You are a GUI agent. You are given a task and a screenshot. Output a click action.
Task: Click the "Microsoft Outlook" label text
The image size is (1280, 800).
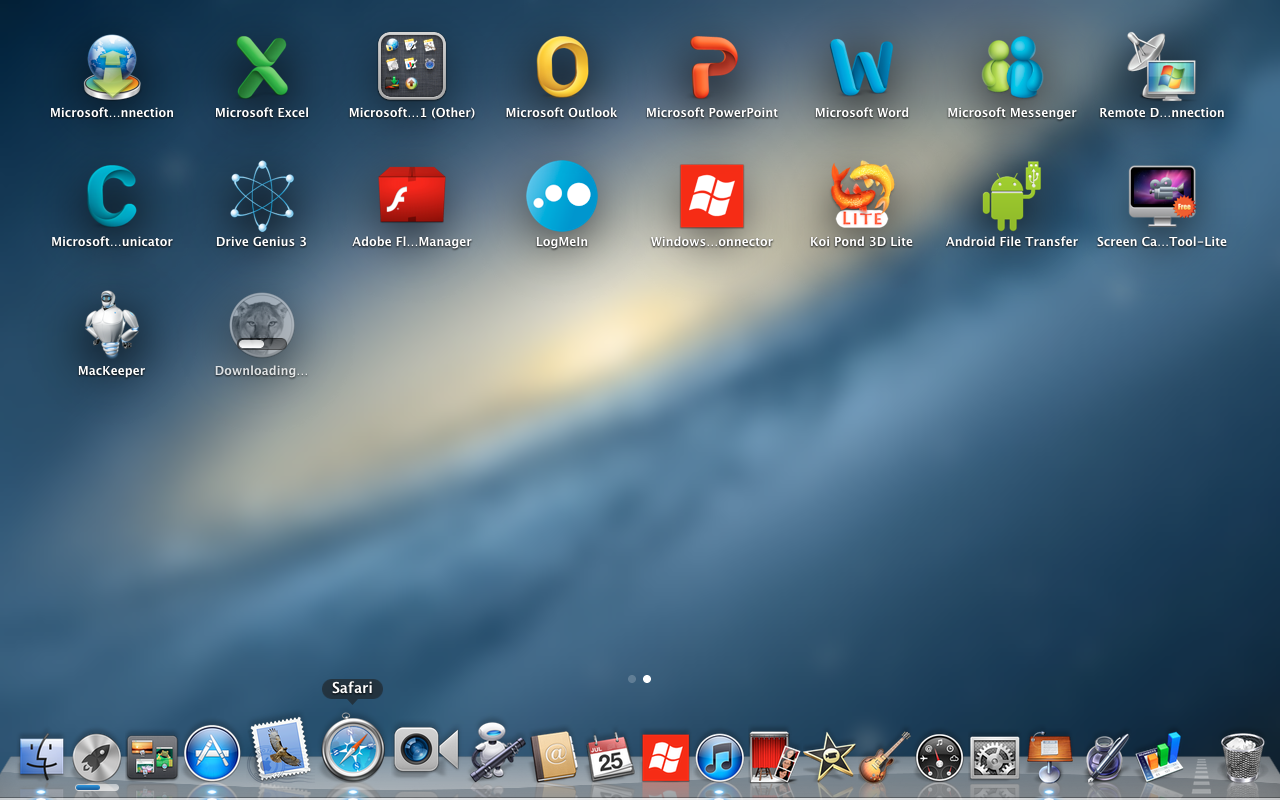[561, 113]
